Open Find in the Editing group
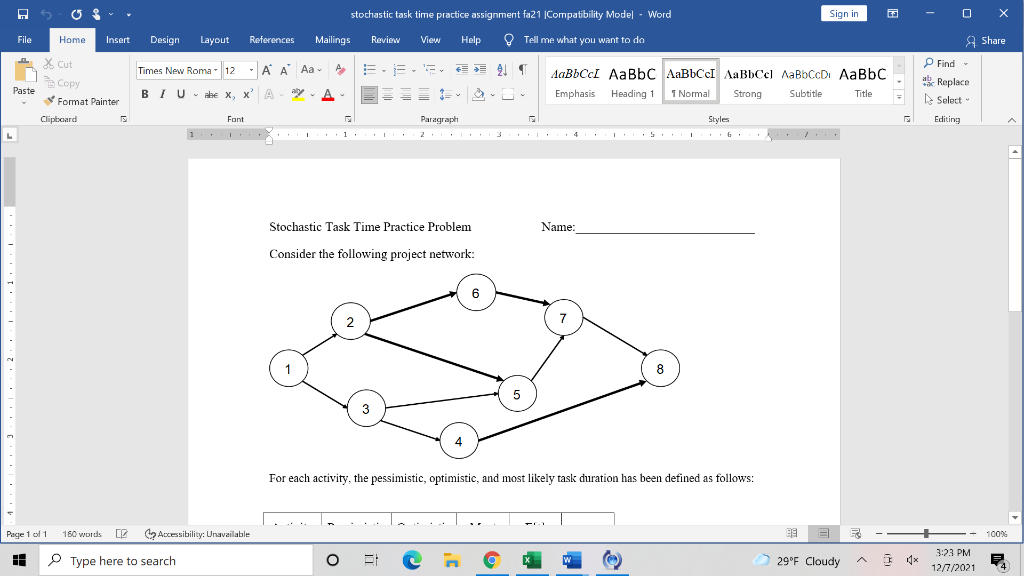Viewport: 1024px width, 576px height. point(944,62)
